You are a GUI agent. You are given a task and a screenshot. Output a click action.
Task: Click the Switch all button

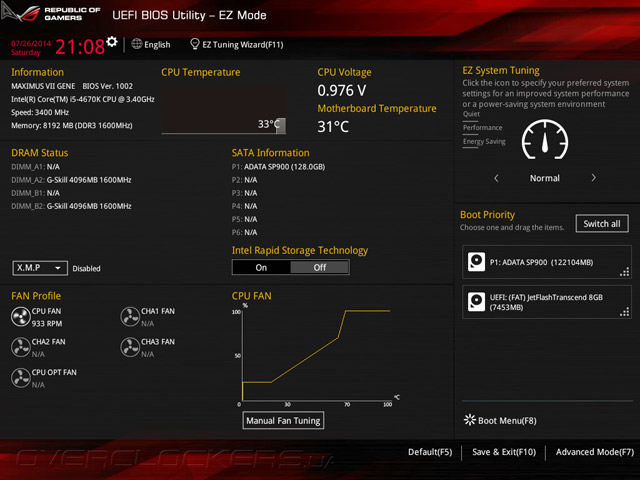[x=602, y=223]
